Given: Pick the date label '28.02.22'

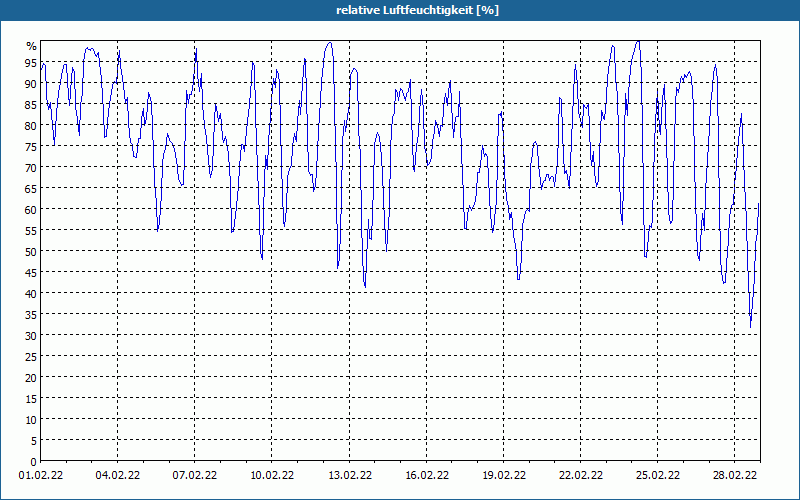Looking at the screenshot, I should coord(735,475).
